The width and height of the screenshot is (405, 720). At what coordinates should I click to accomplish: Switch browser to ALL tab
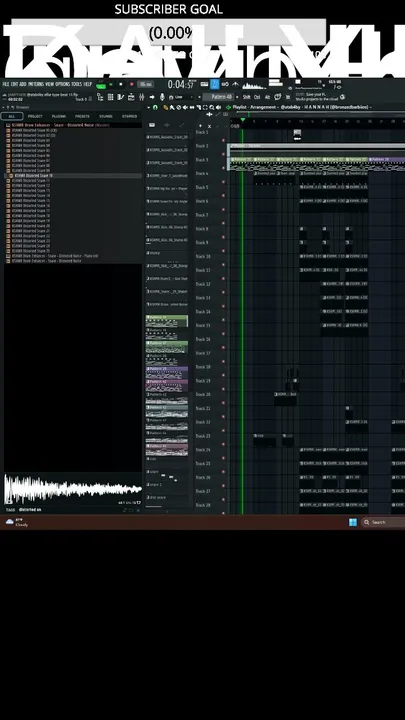12,116
